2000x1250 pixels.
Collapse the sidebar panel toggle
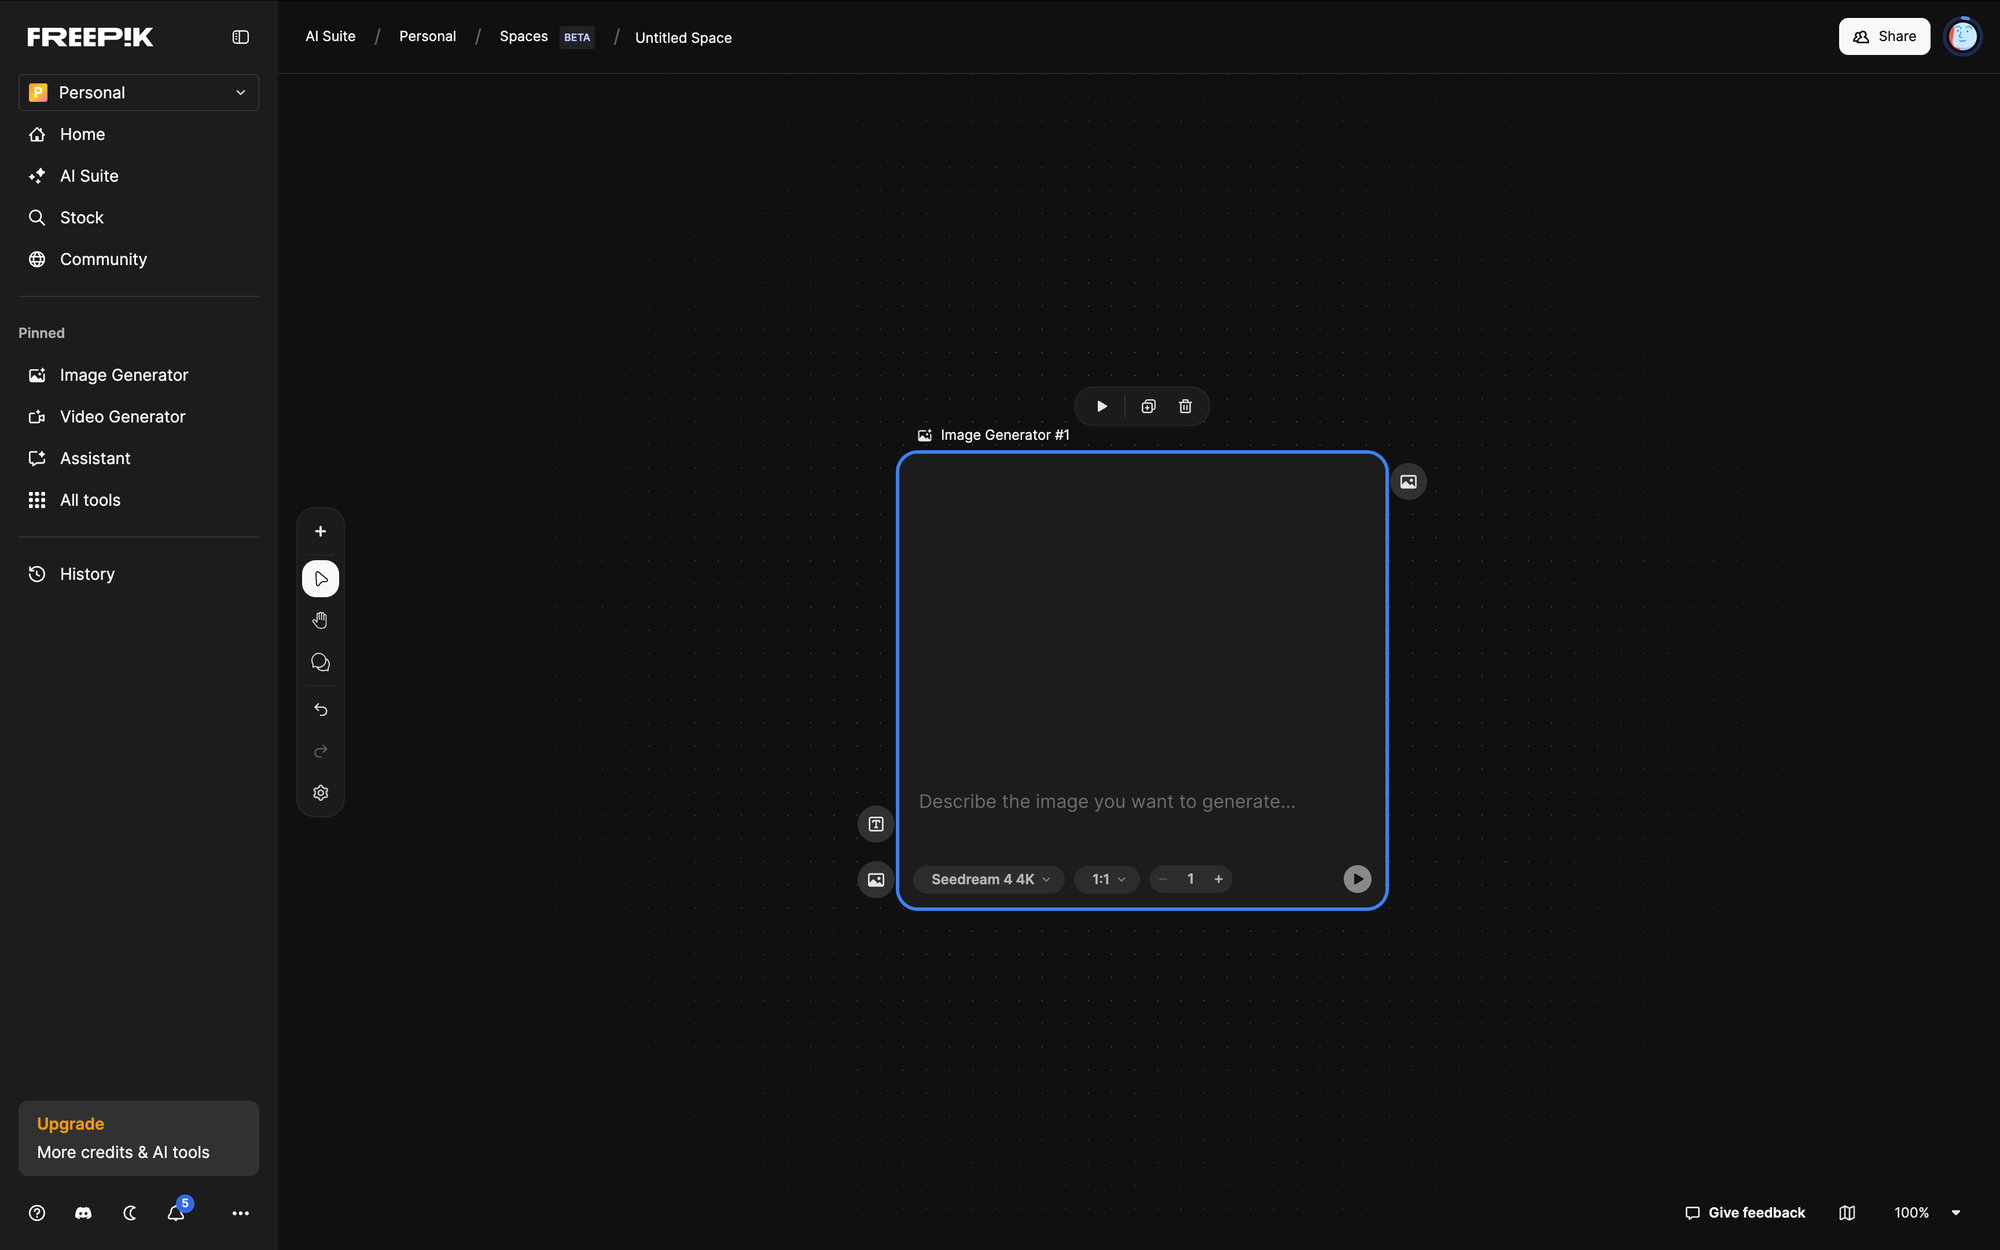[x=240, y=37]
